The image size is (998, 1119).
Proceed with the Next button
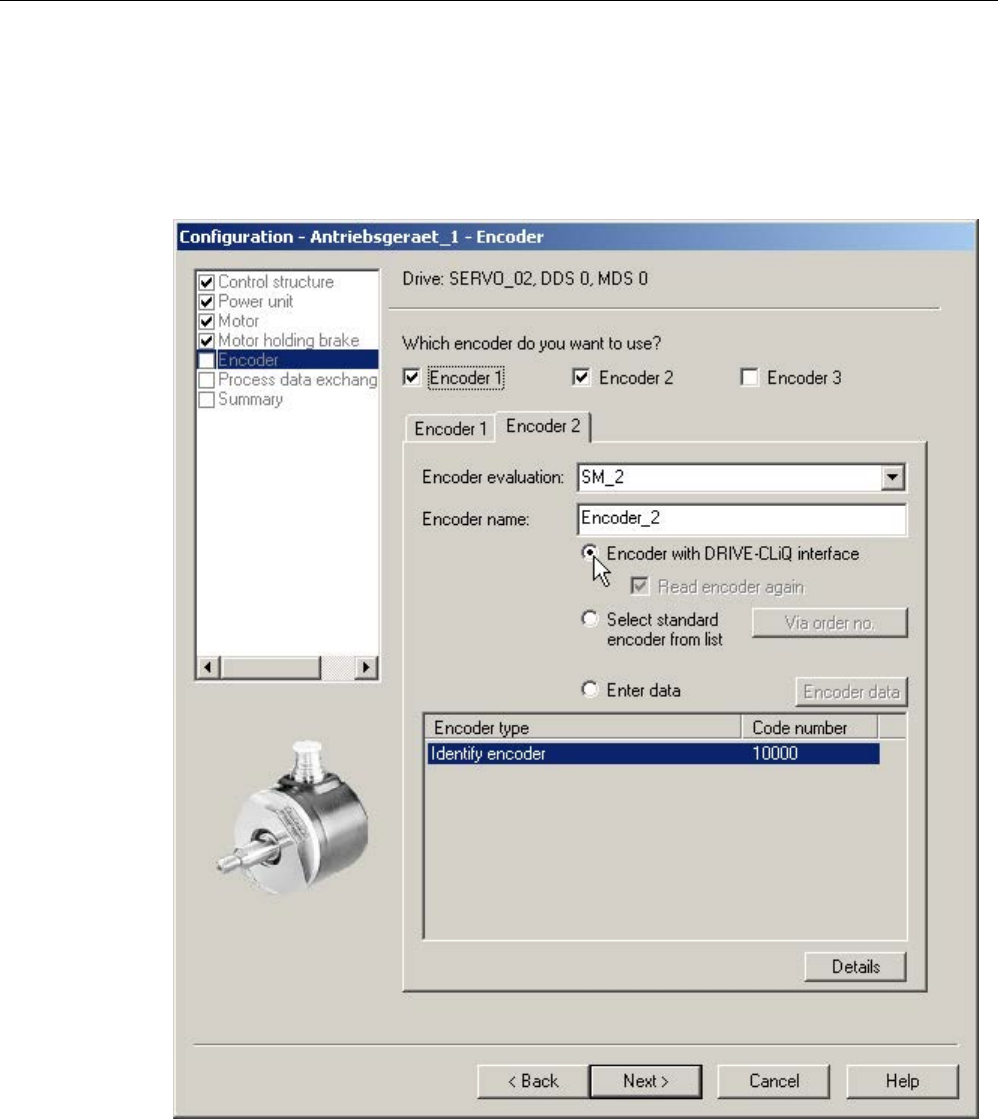coord(645,1081)
